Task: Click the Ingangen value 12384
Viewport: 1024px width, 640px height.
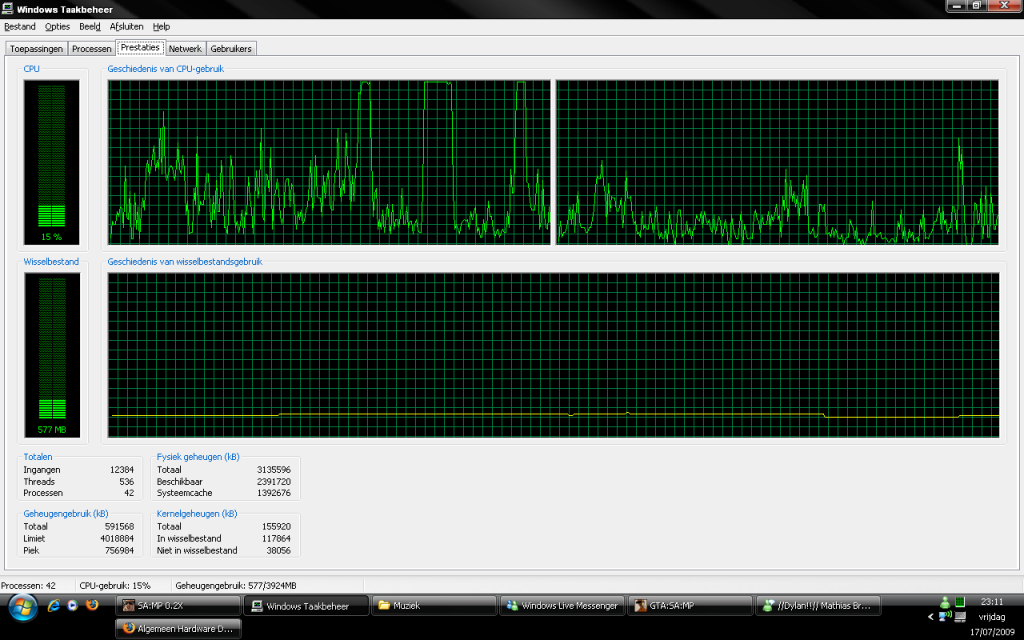Action: tap(121, 470)
